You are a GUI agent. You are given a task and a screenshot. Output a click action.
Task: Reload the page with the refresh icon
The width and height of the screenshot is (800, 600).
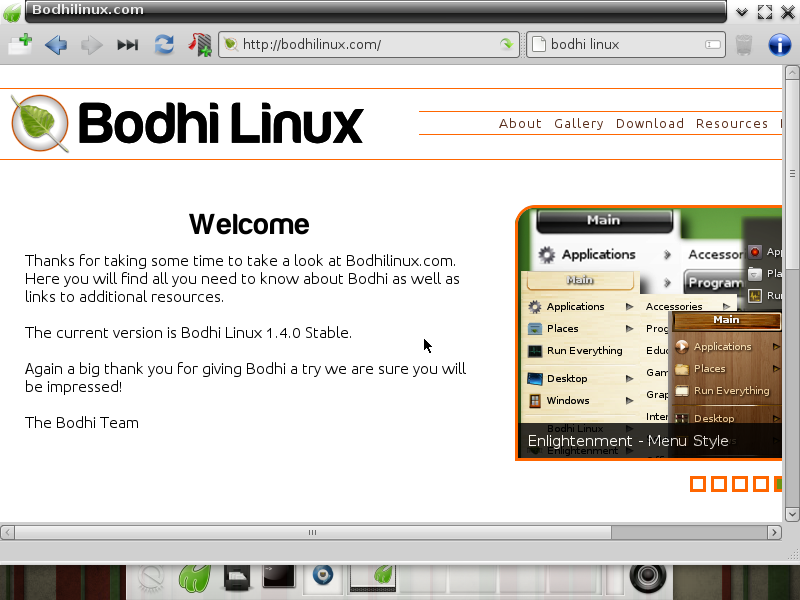pos(164,45)
